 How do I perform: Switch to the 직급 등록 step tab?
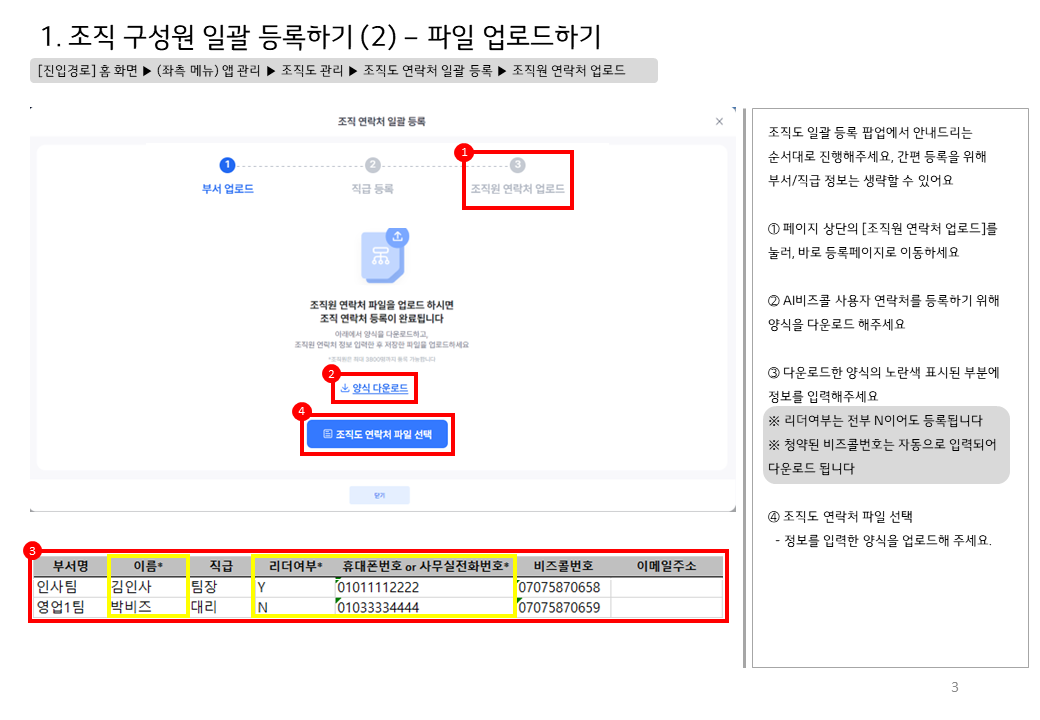(372, 189)
